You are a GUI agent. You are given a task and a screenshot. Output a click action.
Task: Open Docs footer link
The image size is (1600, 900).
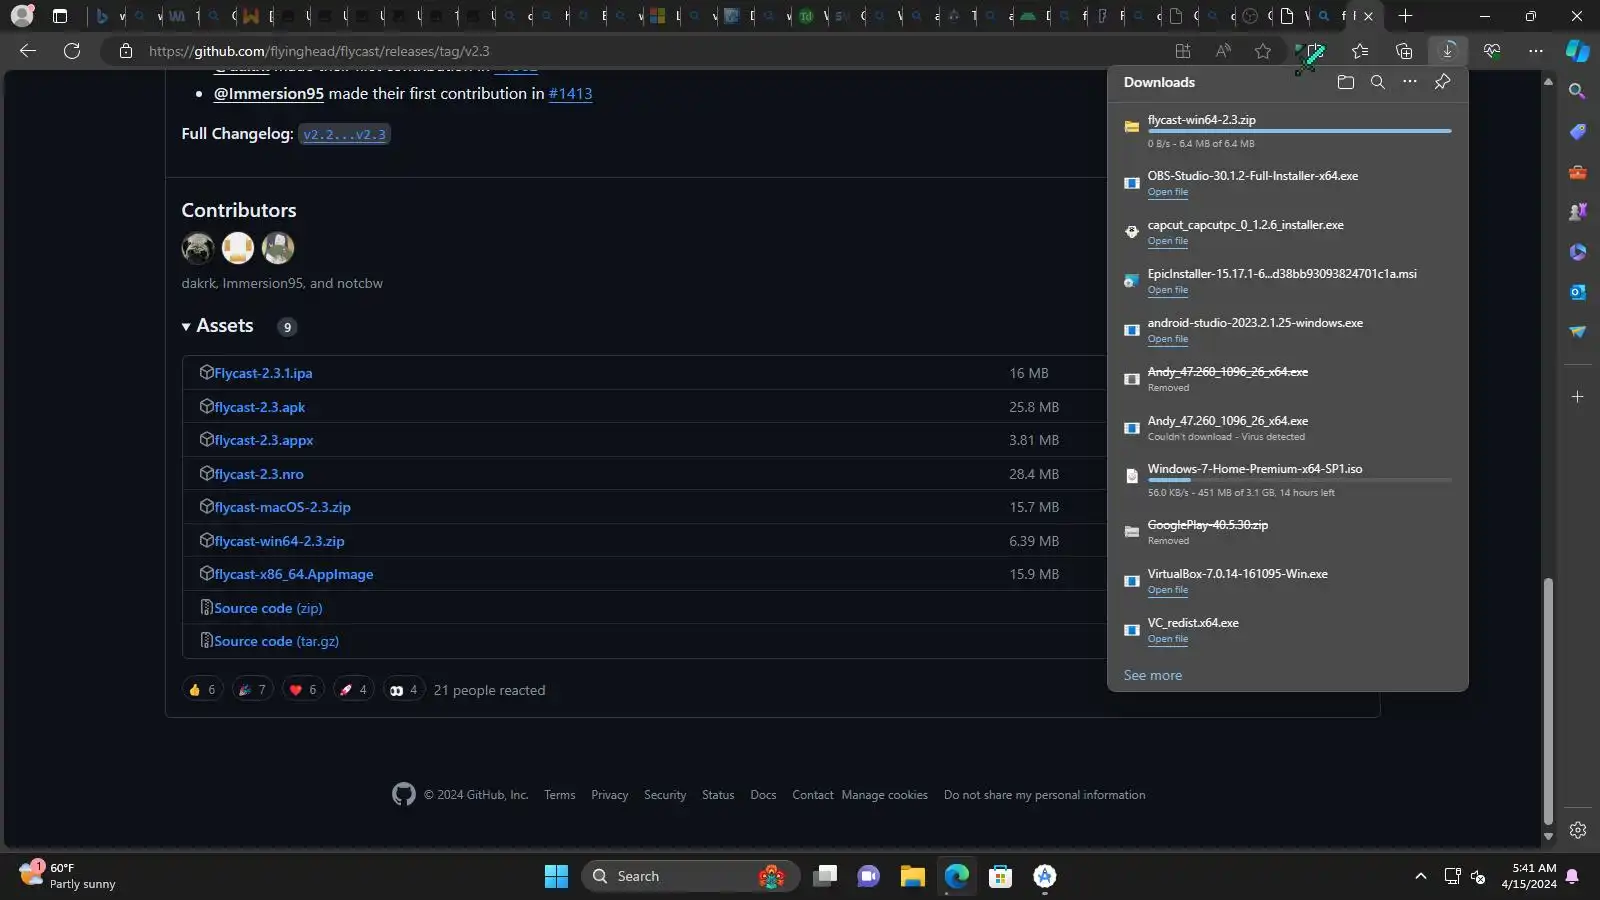763,795
